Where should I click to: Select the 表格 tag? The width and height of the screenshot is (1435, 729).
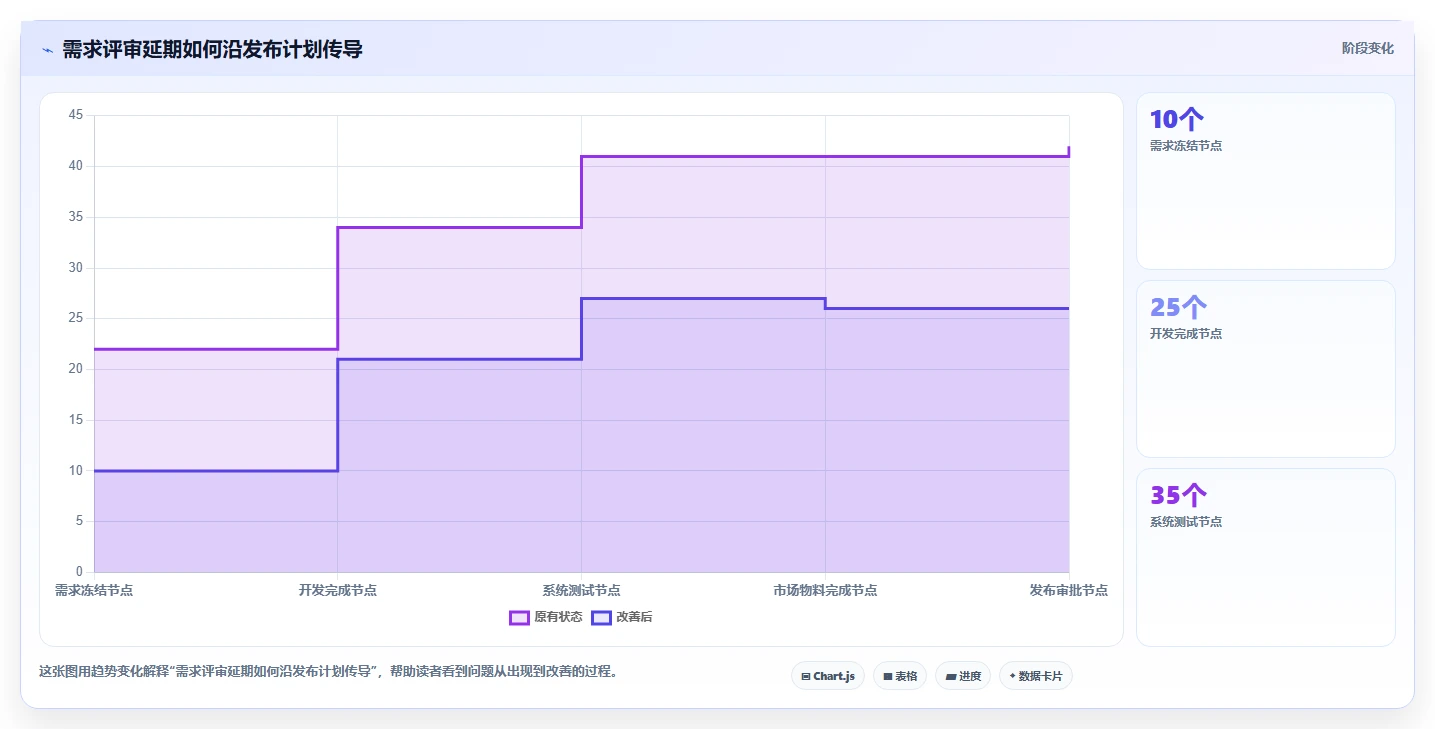[900, 676]
